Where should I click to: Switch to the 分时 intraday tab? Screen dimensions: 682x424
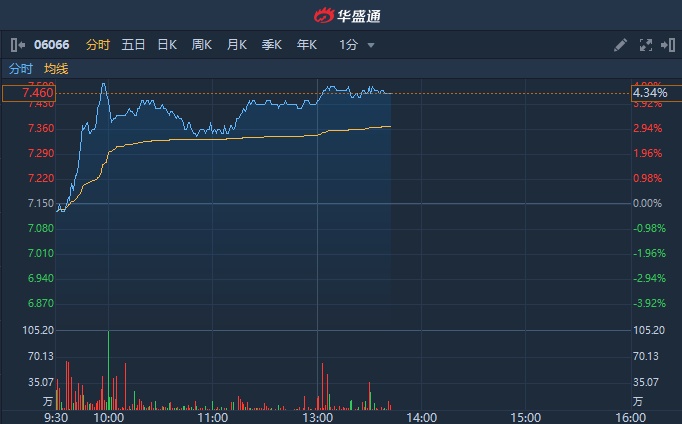tap(98, 45)
